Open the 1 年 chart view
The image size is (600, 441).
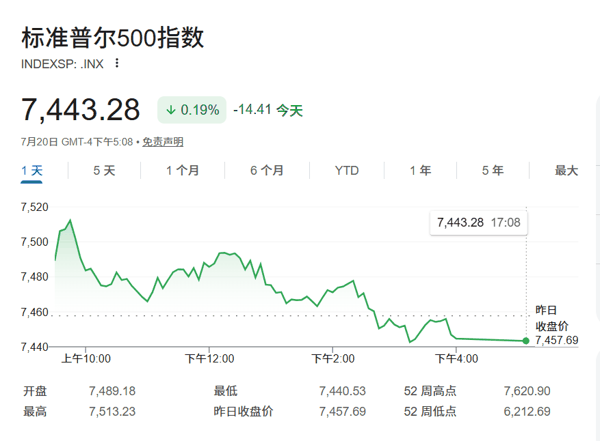(421, 170)
